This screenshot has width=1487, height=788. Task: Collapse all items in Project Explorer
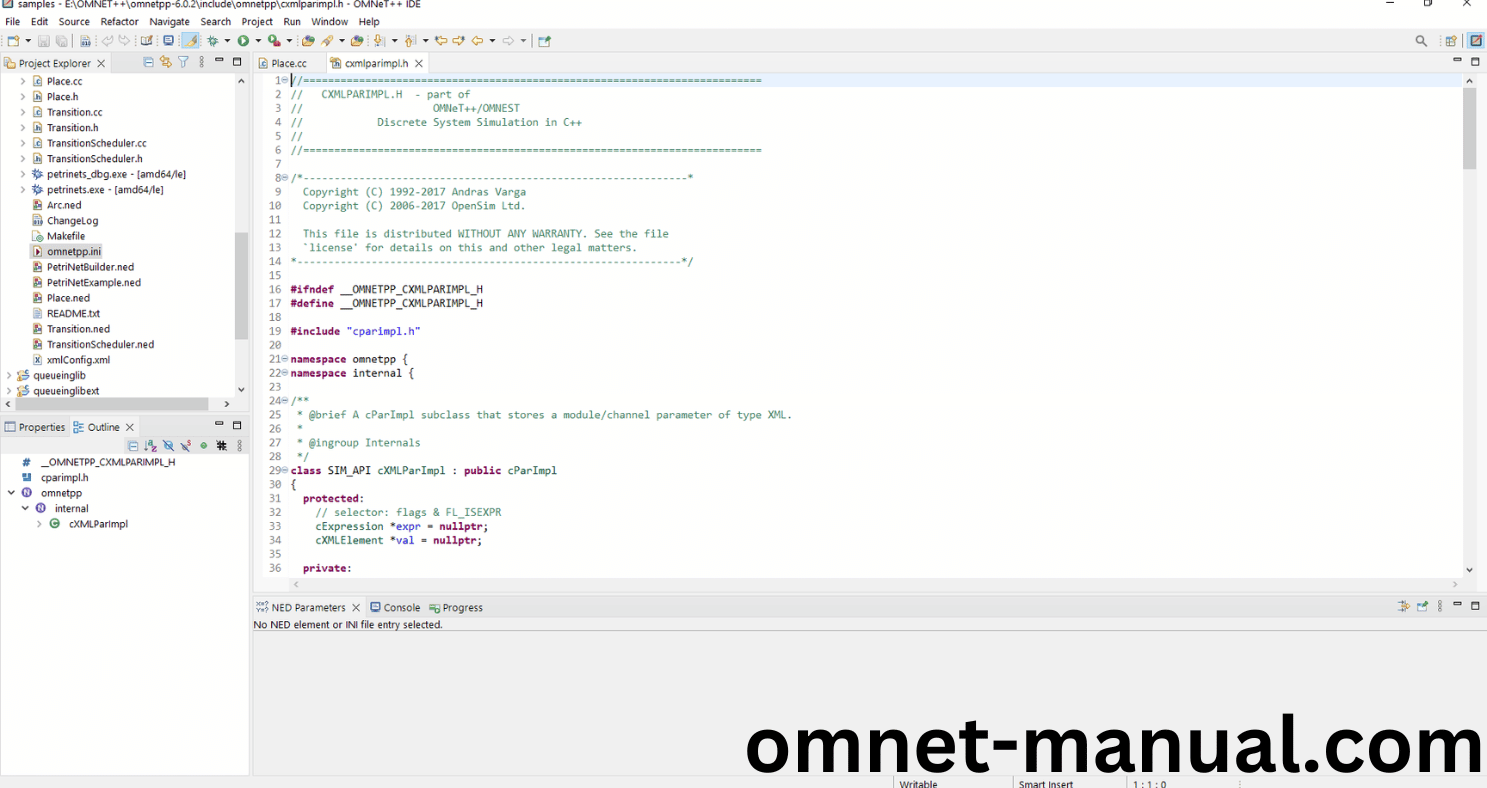(149, 62)
